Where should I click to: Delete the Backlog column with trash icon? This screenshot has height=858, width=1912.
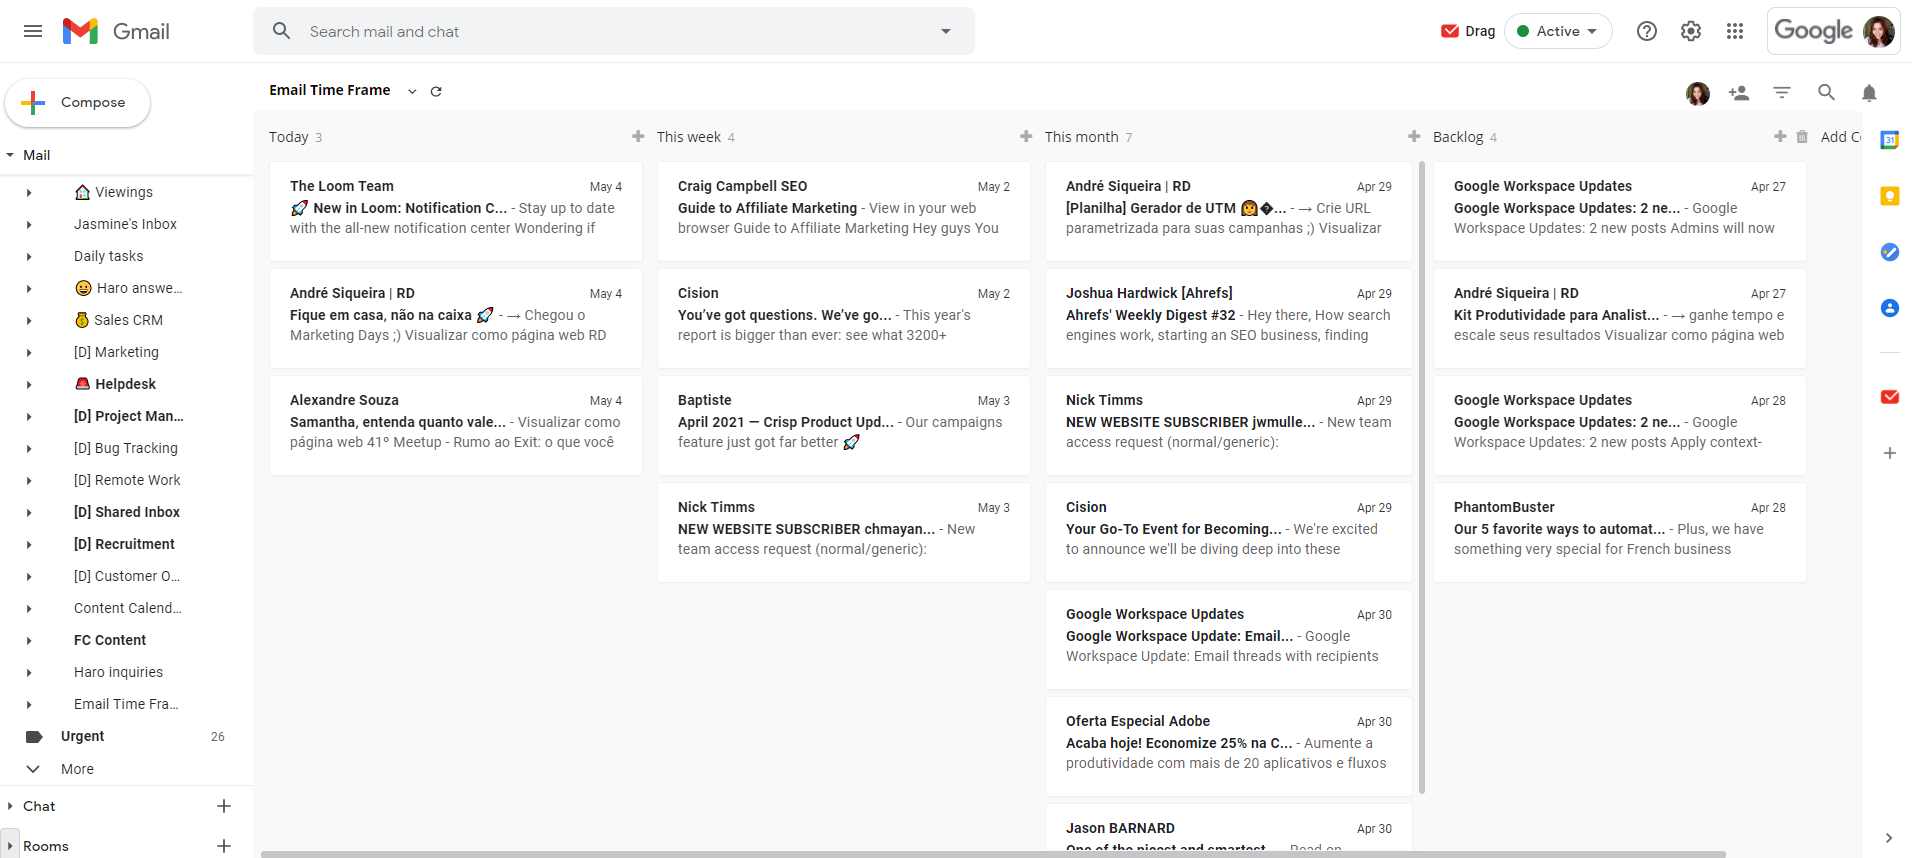pos(1802,137)
